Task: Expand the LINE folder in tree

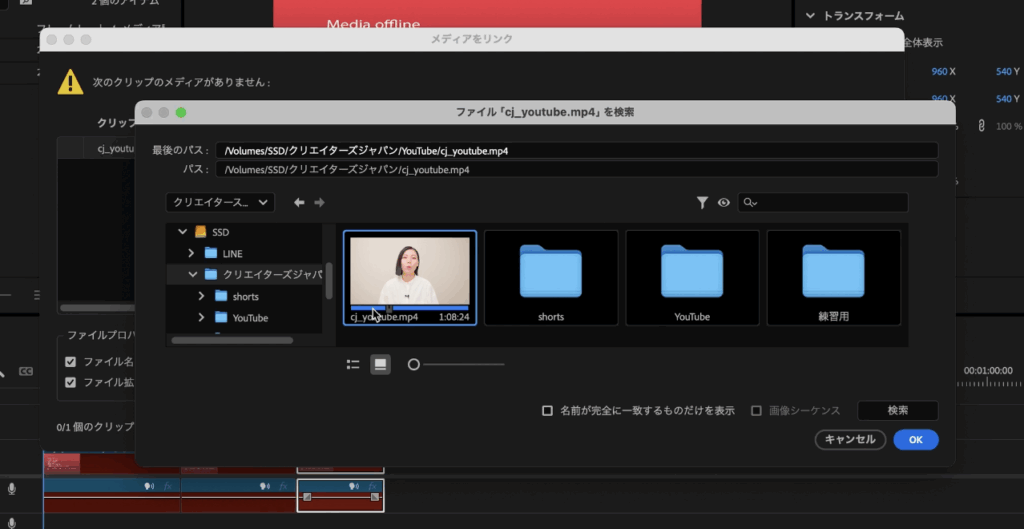Action: pos(191,254)
